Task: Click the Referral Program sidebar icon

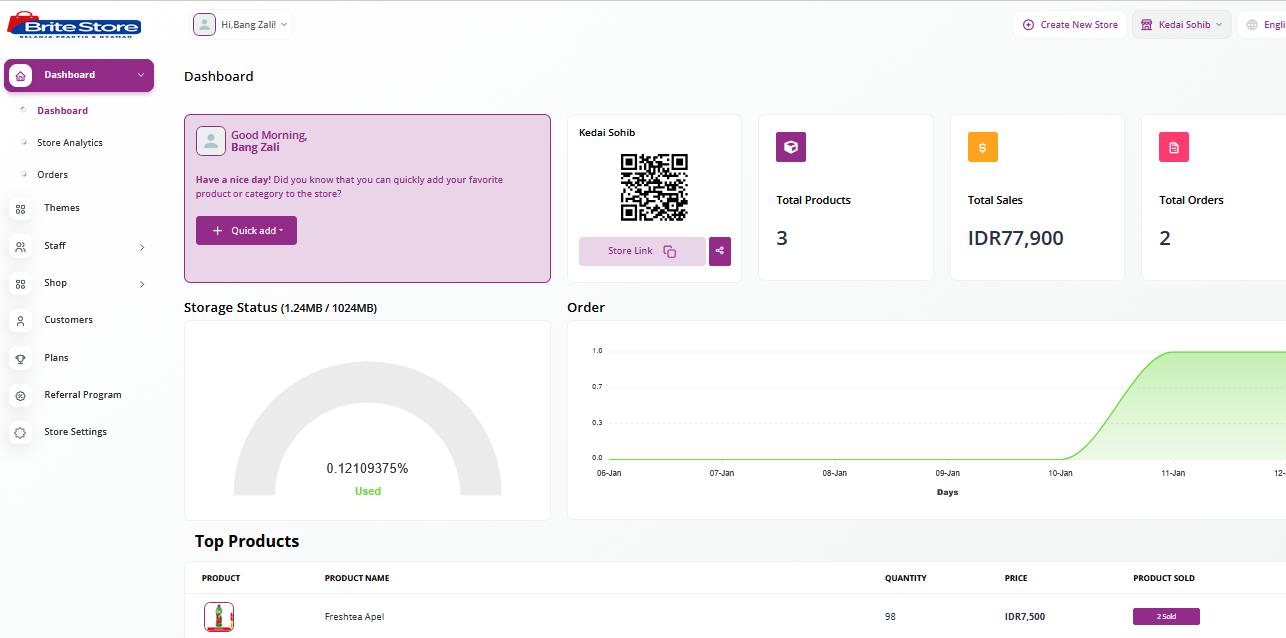Action: 20,395
